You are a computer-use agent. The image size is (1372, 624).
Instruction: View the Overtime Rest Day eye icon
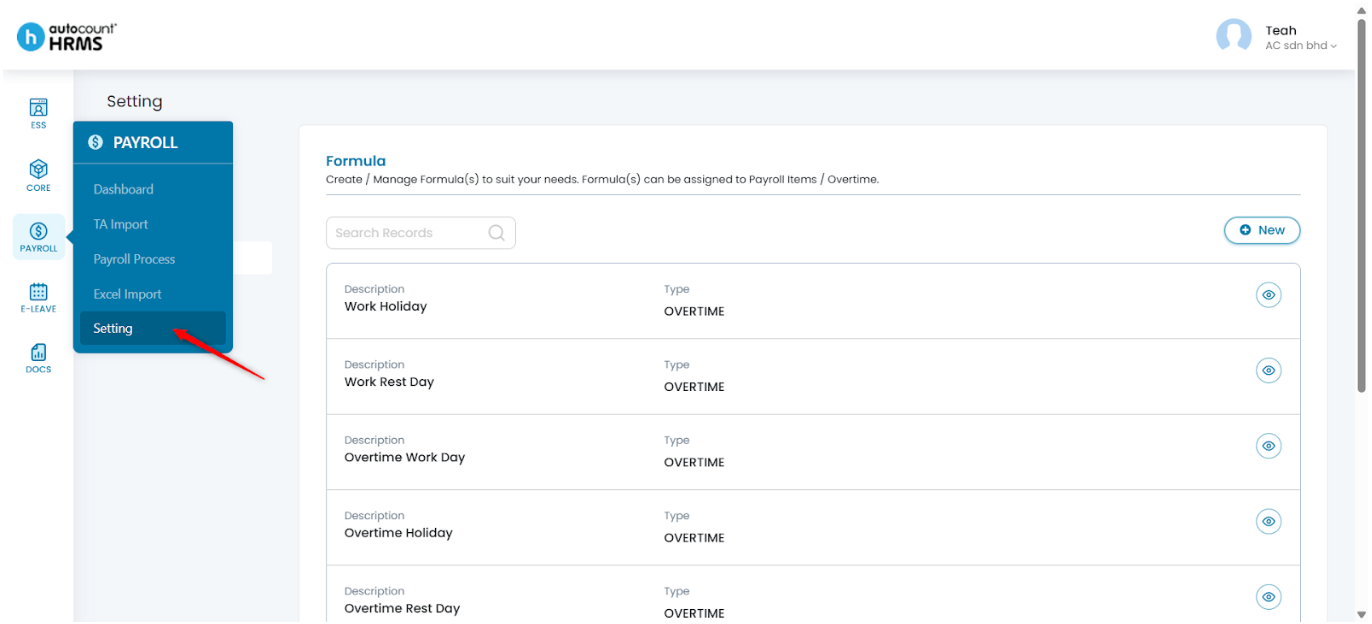coord(1268,597)
